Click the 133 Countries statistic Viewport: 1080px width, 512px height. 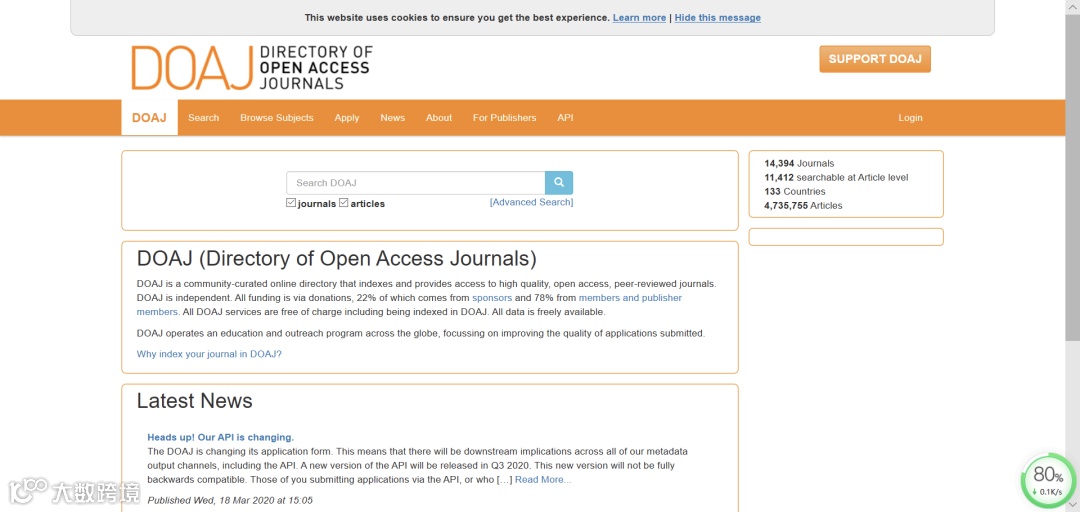[x=795, y=192]
